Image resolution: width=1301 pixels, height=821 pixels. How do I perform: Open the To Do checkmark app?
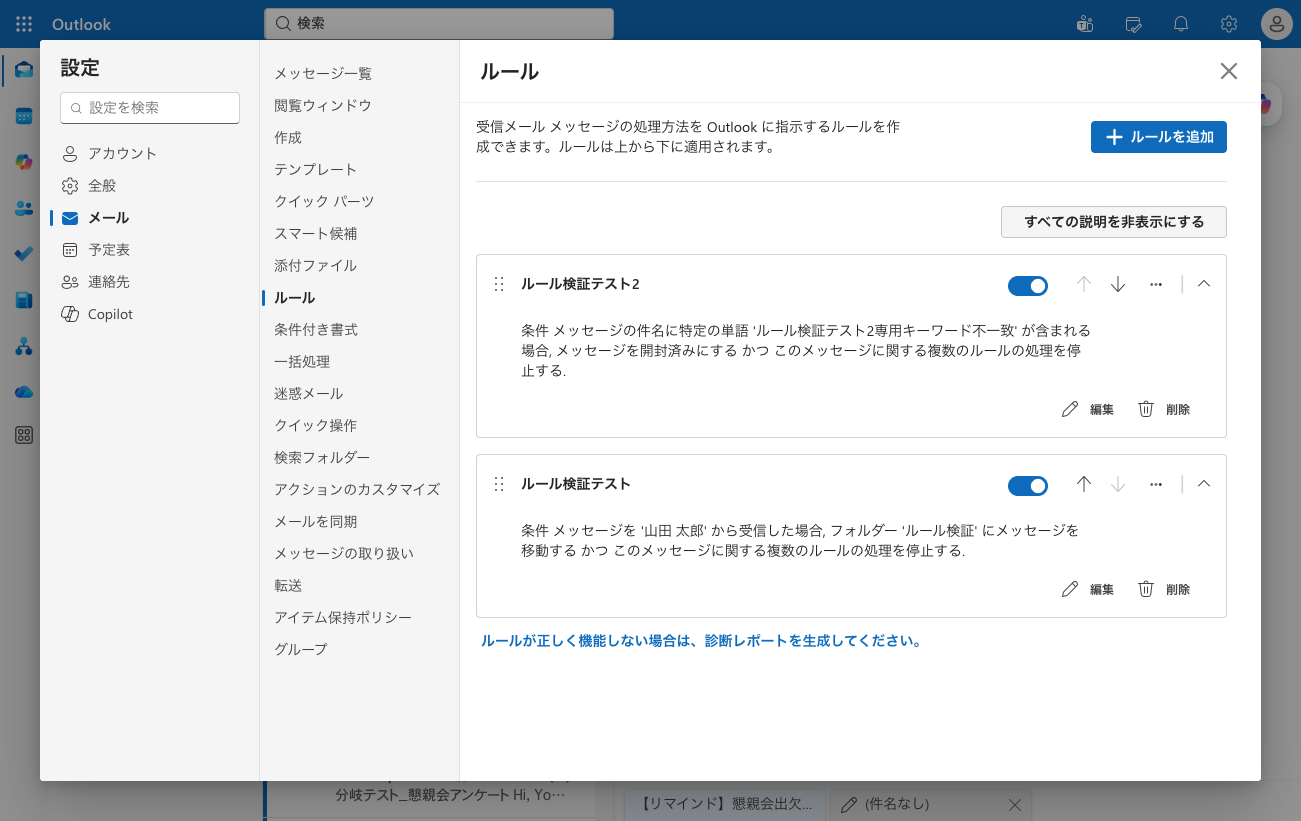coord(24,254)
